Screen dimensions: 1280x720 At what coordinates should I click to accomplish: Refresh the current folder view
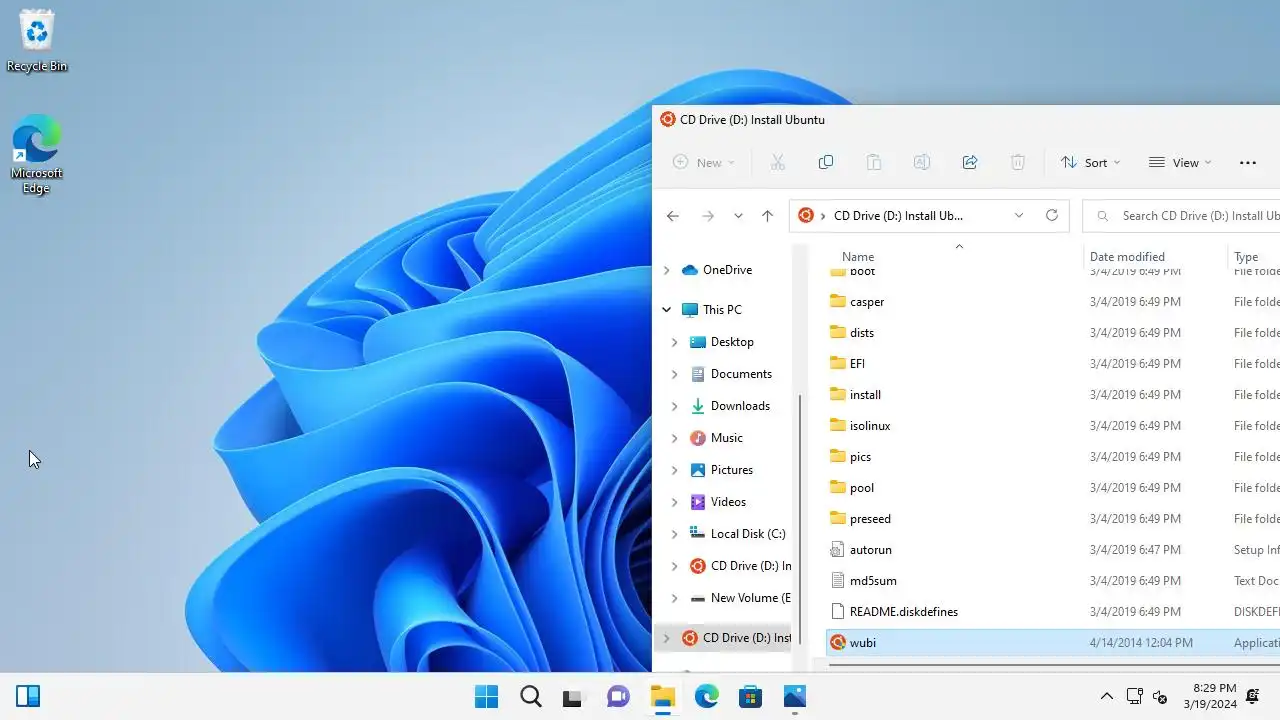click(1051, 215)
